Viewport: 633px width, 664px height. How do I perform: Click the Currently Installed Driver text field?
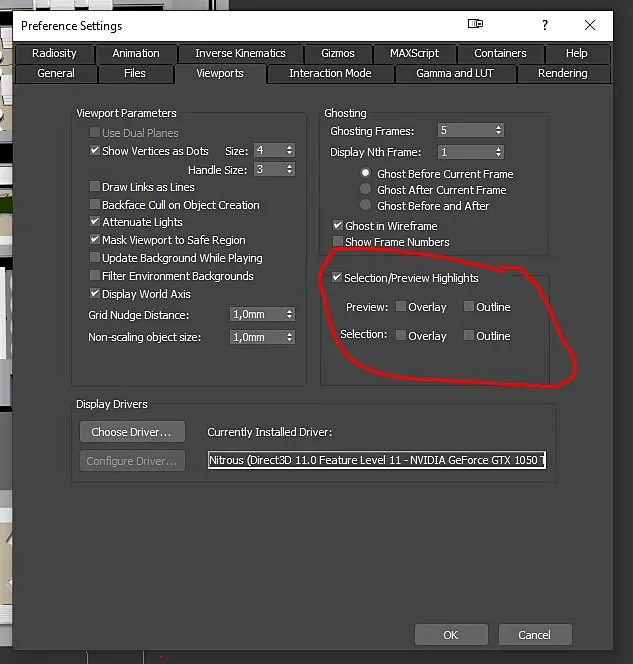click(377, 460)
